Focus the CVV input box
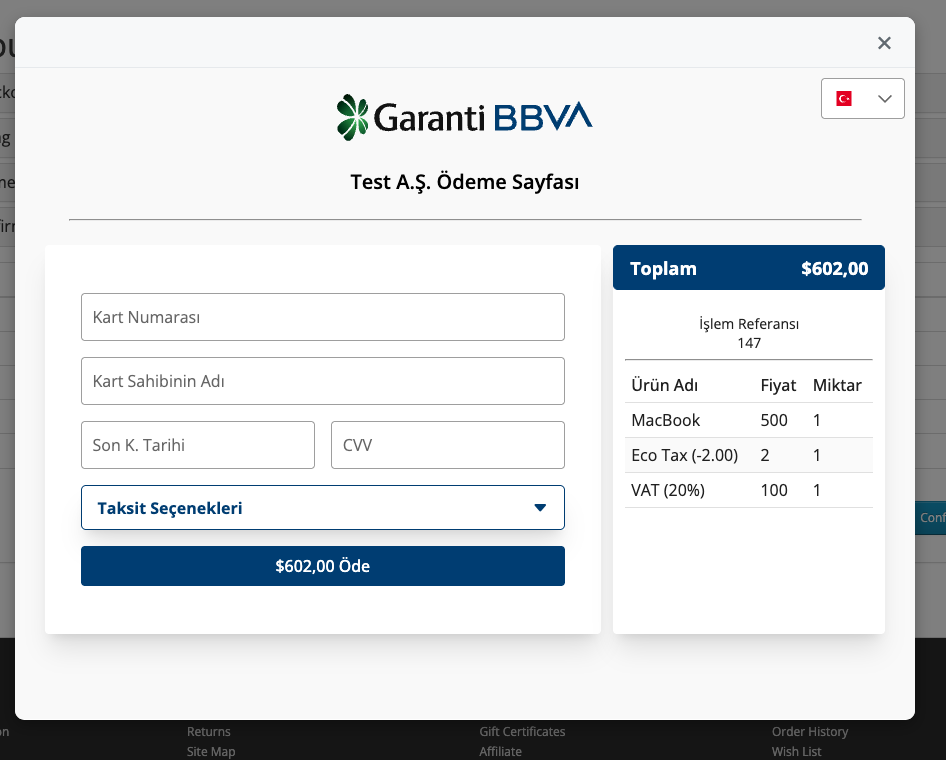Screen dimensions: 946x760 tap(447, 445)
